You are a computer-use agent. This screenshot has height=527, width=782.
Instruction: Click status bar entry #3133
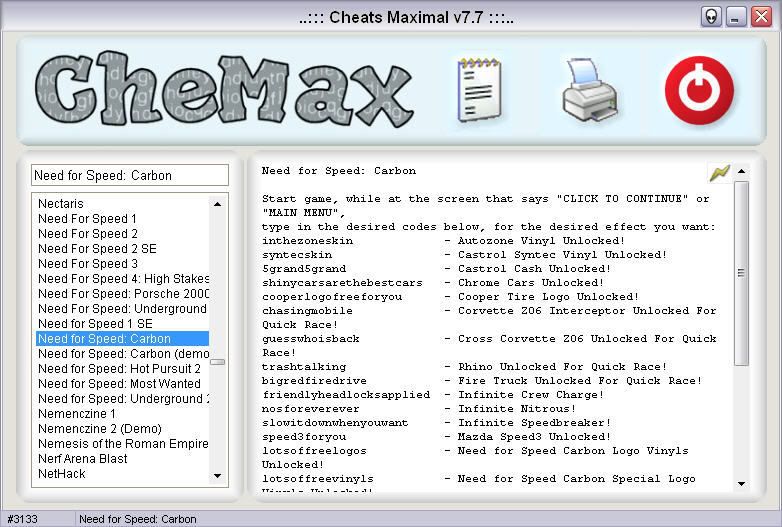point(22,519)
